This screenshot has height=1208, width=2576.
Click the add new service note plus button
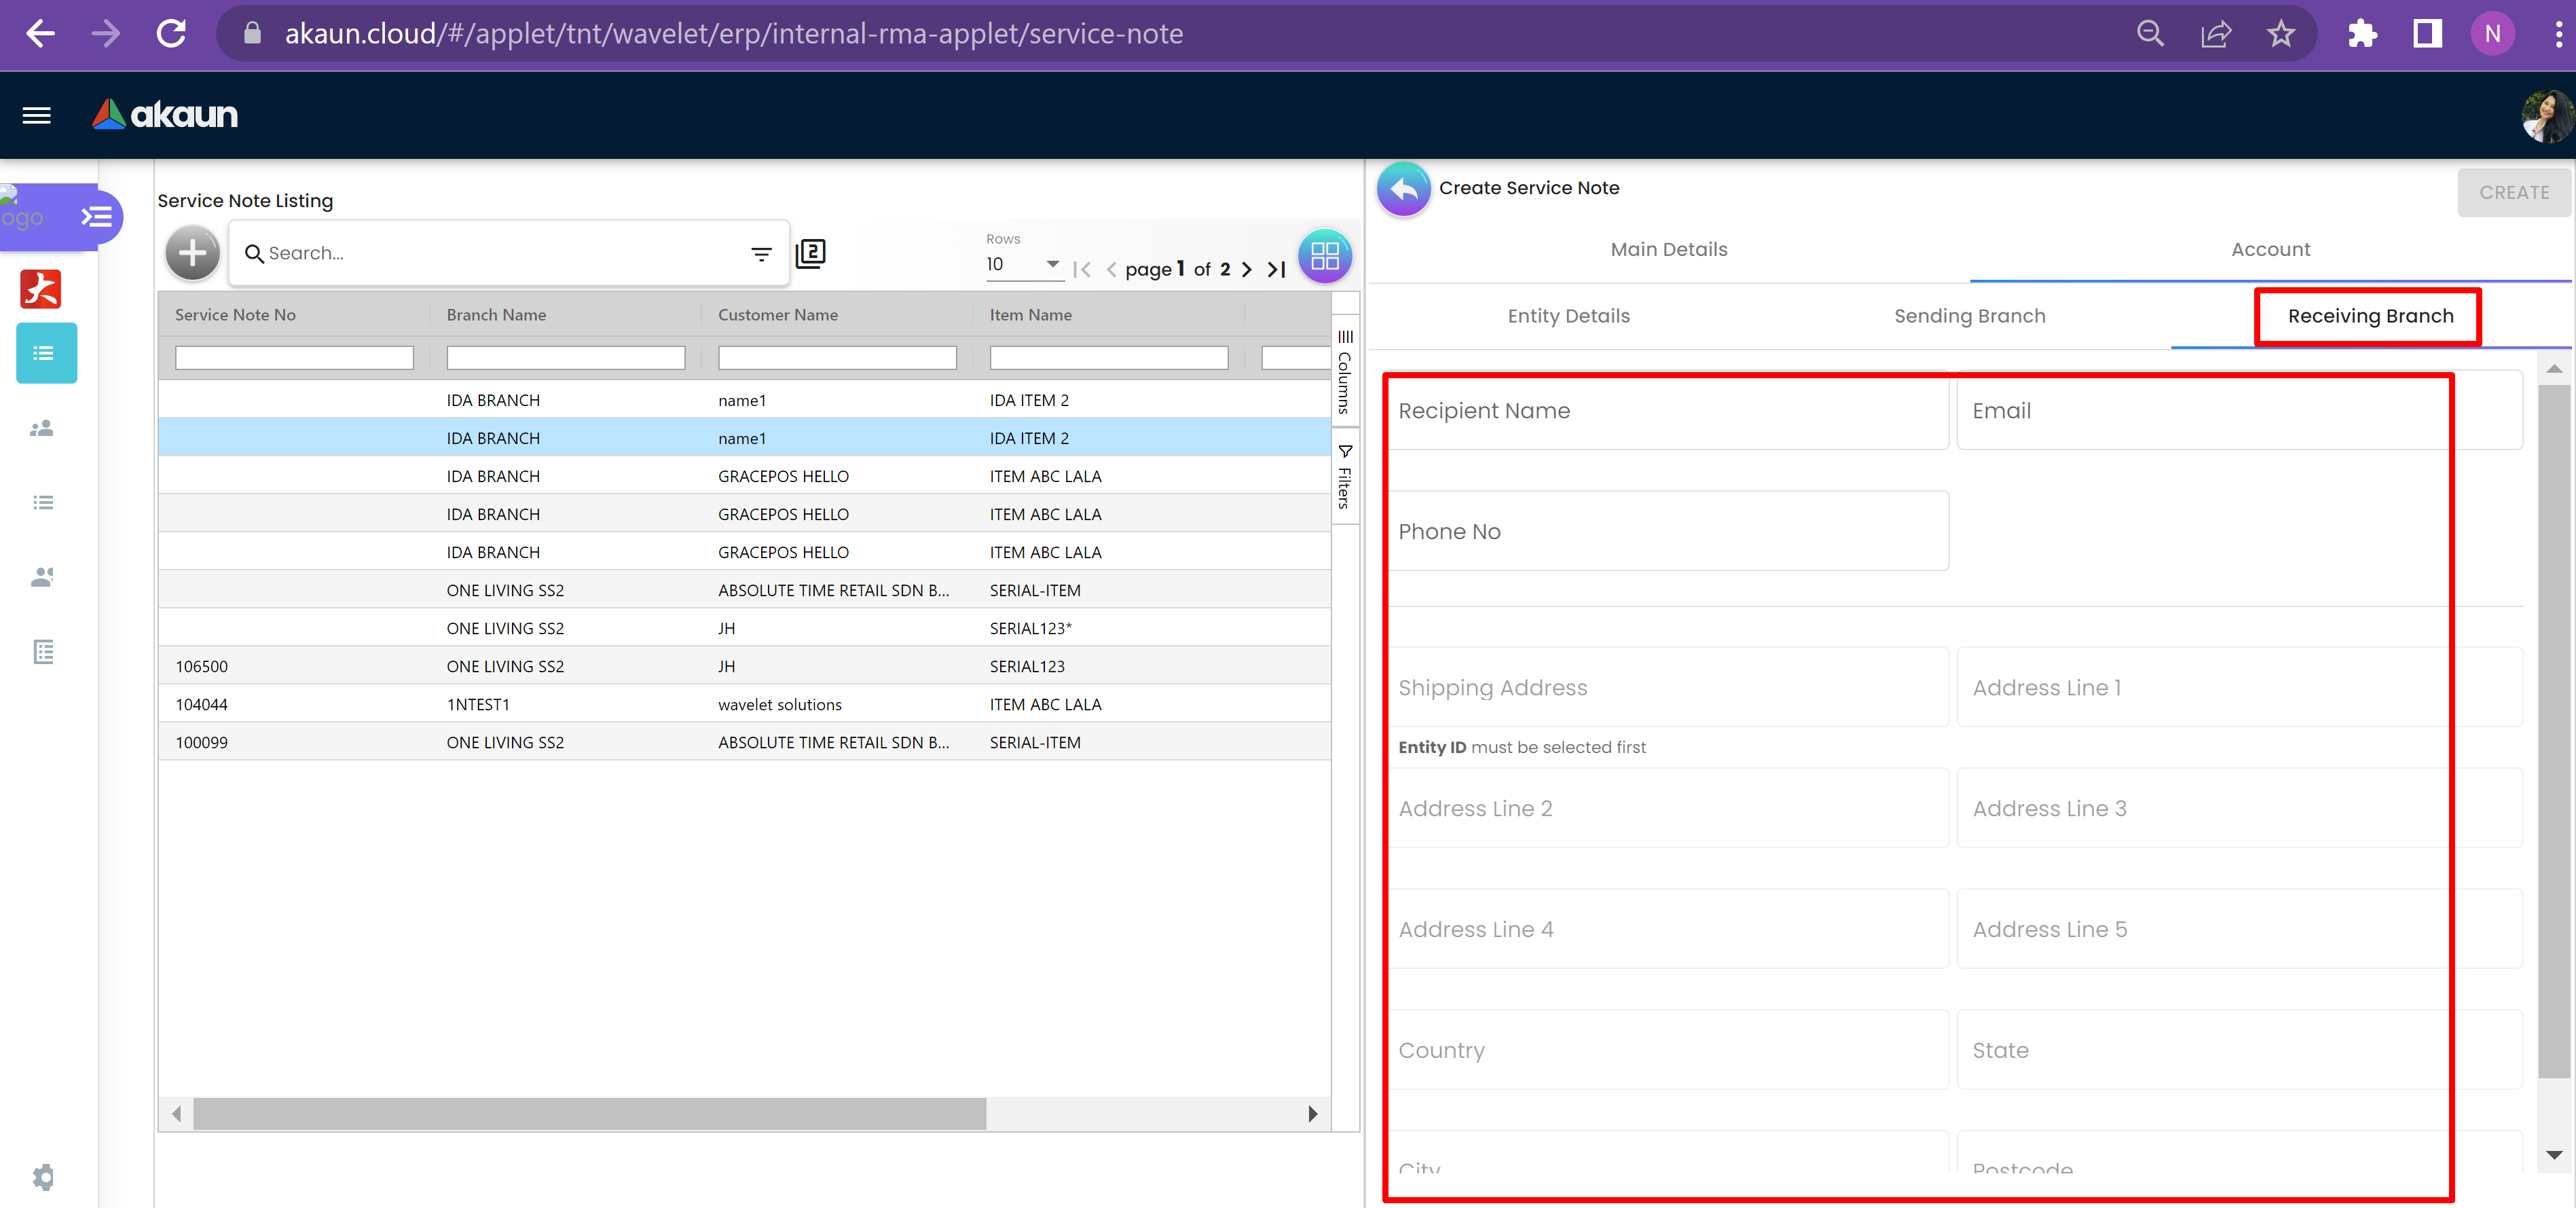192,253
